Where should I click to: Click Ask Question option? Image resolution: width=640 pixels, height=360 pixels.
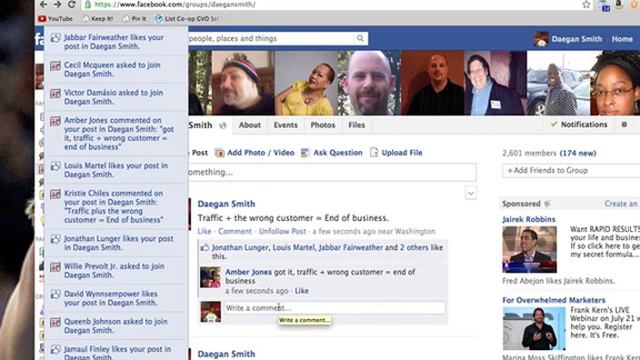(x=331, y=153)
